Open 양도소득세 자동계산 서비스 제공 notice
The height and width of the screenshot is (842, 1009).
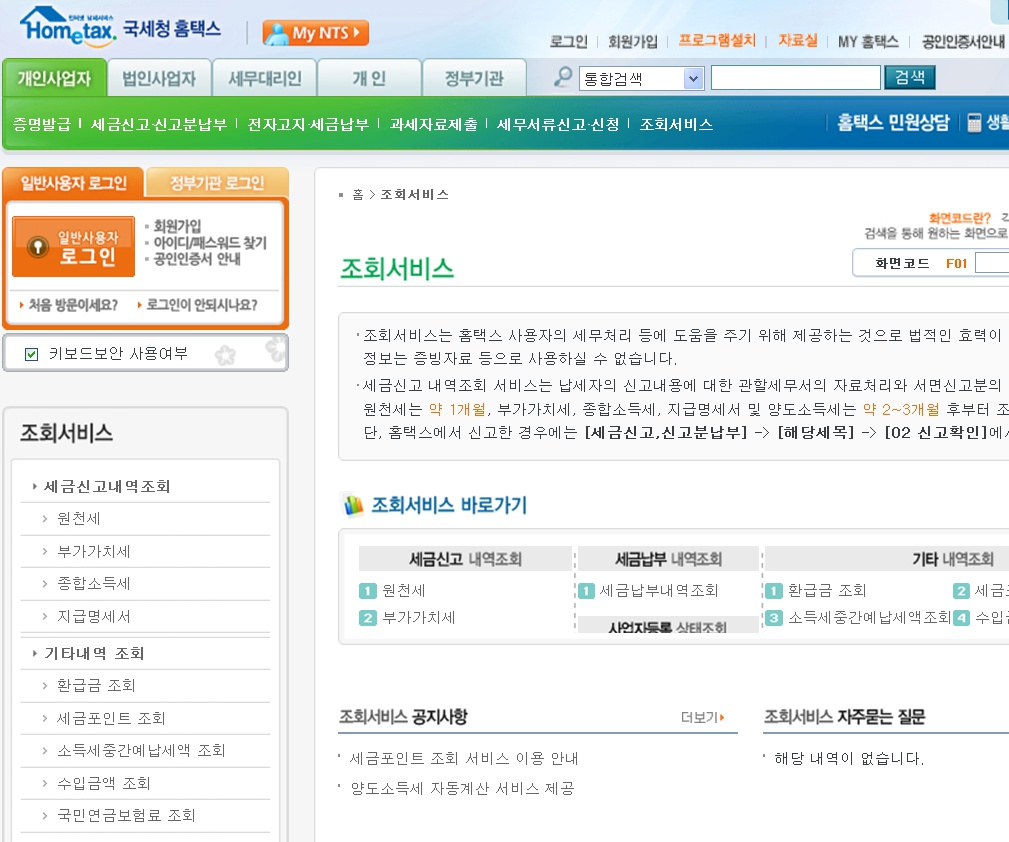point(462,788)
